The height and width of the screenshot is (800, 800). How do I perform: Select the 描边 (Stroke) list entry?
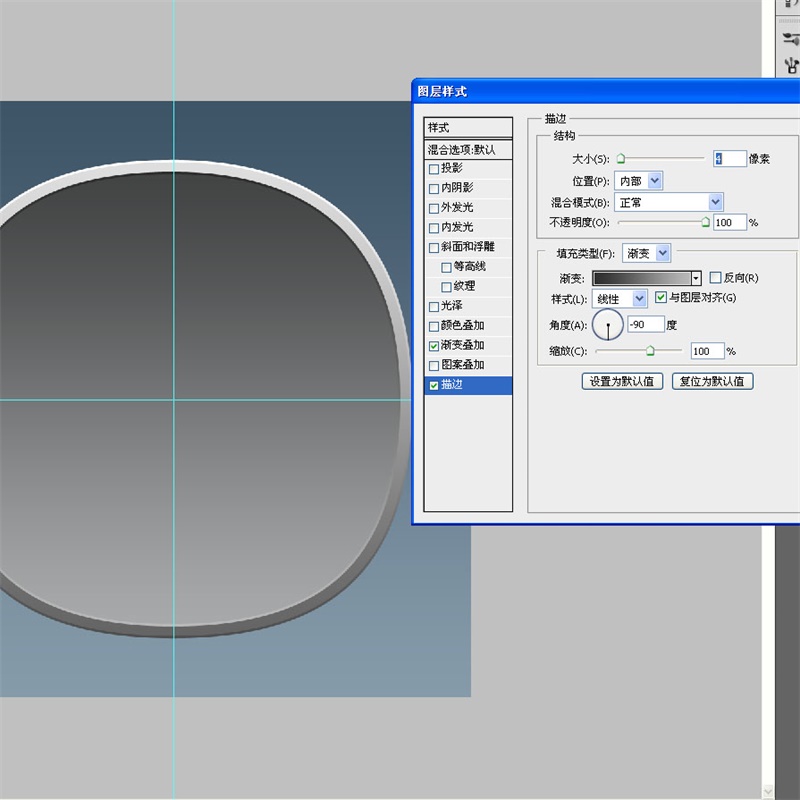468,385
